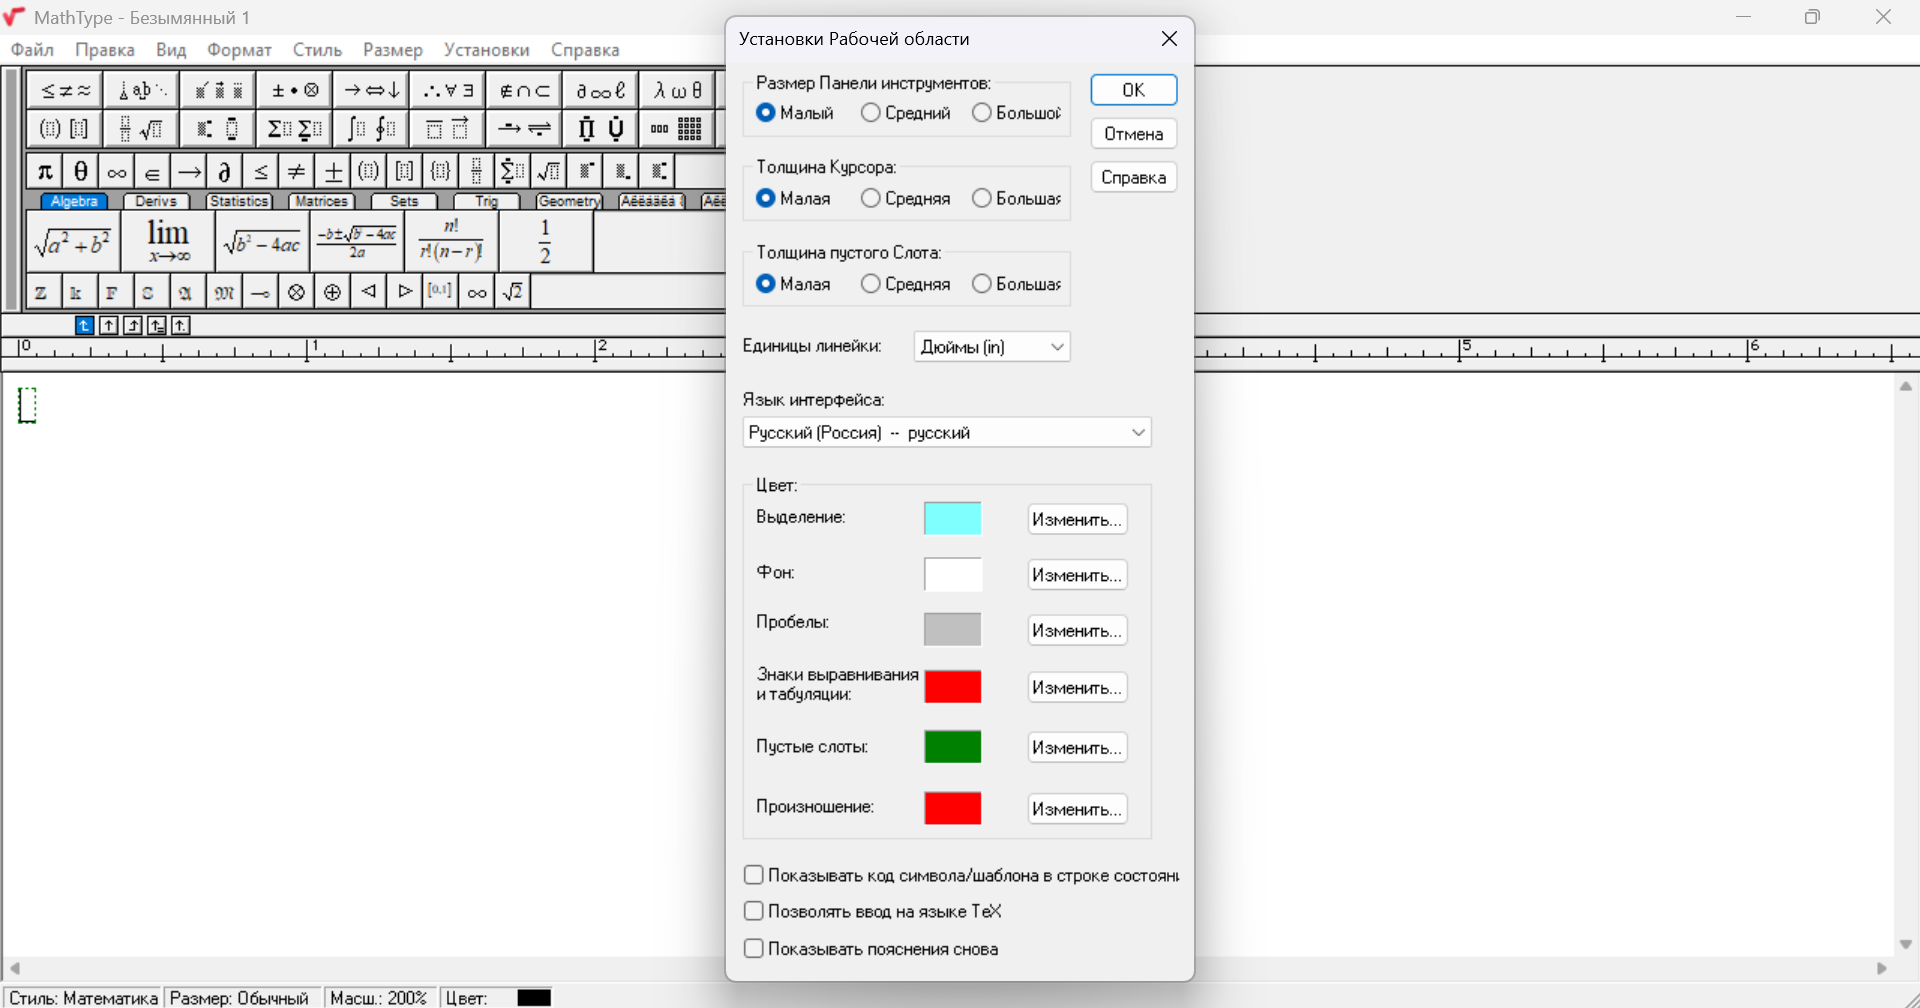Insert the one-half fraction expression
This screenshot has height=1008, width=1920.
coord(545,241)
